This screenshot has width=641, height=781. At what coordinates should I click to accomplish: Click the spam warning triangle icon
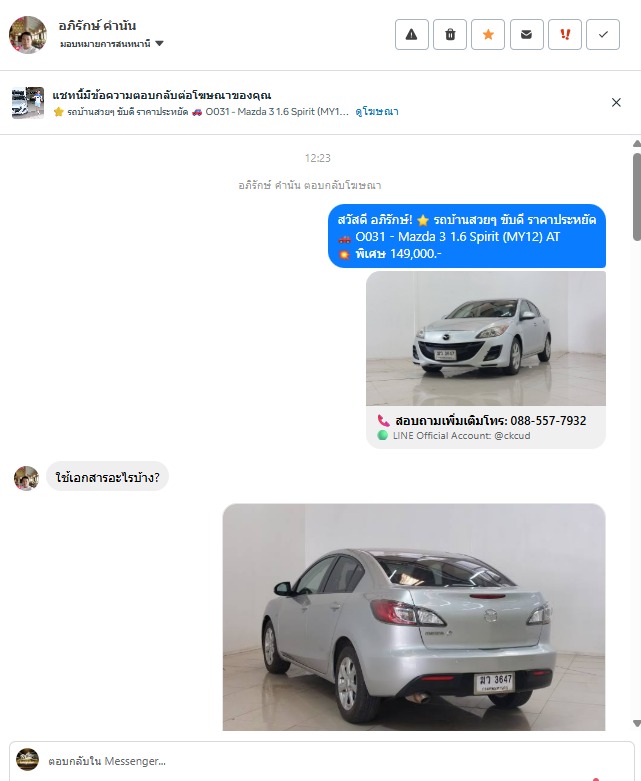tap(411, 34)
